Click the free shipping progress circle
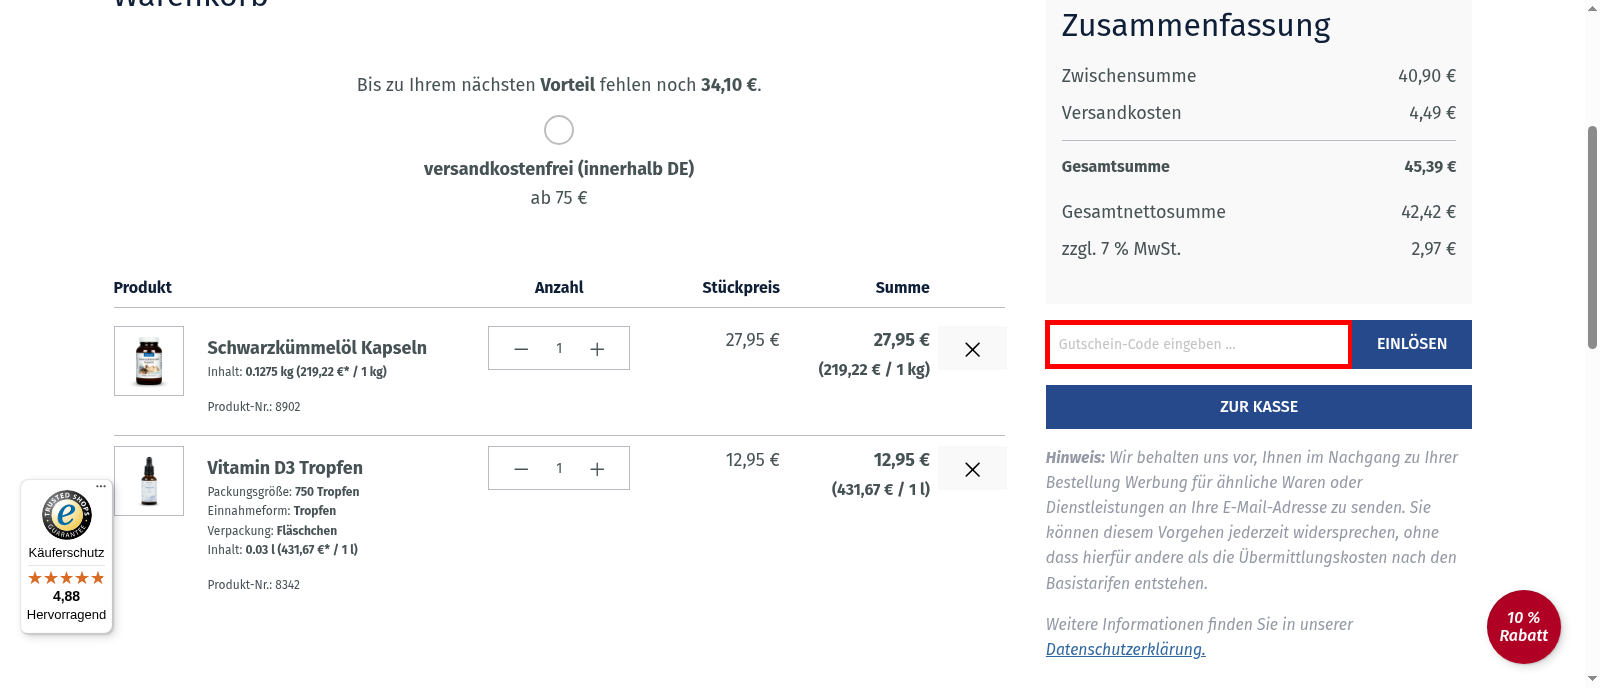 click(x=559, y=130)
